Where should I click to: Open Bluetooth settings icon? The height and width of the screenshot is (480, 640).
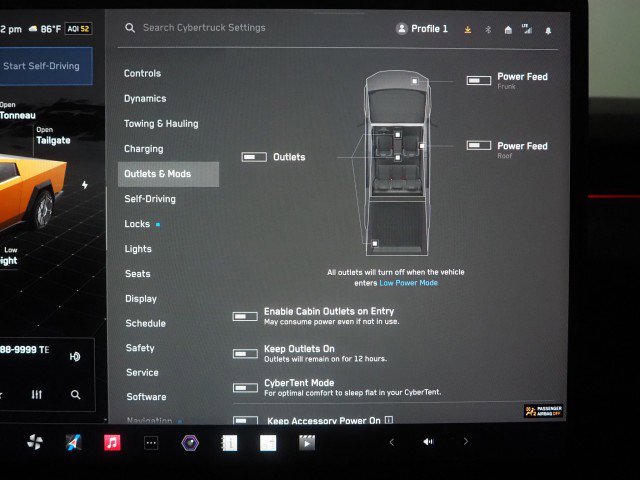click(x=488, y=29)
